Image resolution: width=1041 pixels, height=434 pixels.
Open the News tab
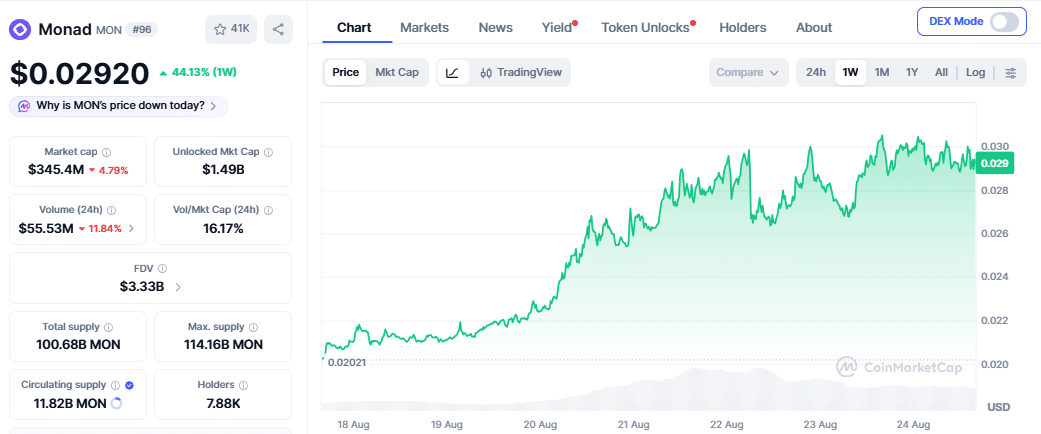pyautogui.click(x=496, y=28)
